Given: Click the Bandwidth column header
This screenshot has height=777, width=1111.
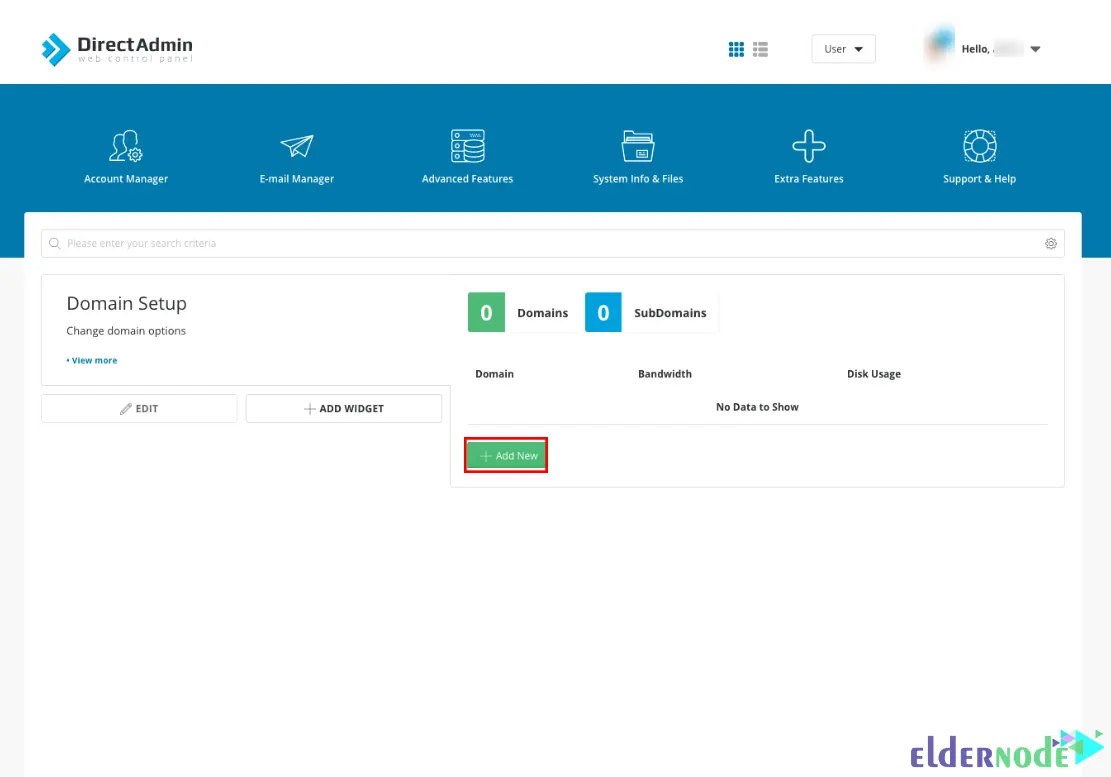Looking at the screenshot, I should (x=665, y=374).
